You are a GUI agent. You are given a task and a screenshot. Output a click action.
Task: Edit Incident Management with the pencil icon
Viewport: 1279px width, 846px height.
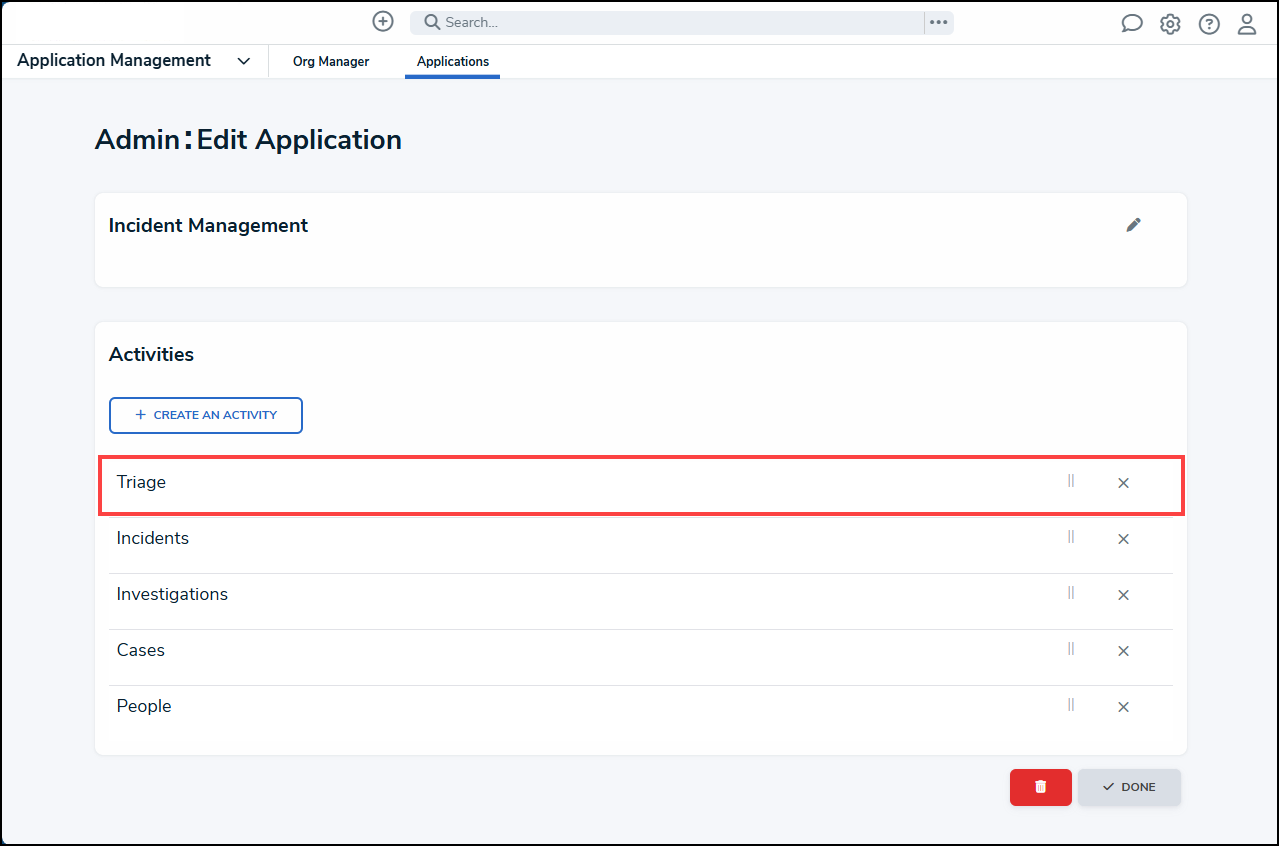coord(1133,225)
